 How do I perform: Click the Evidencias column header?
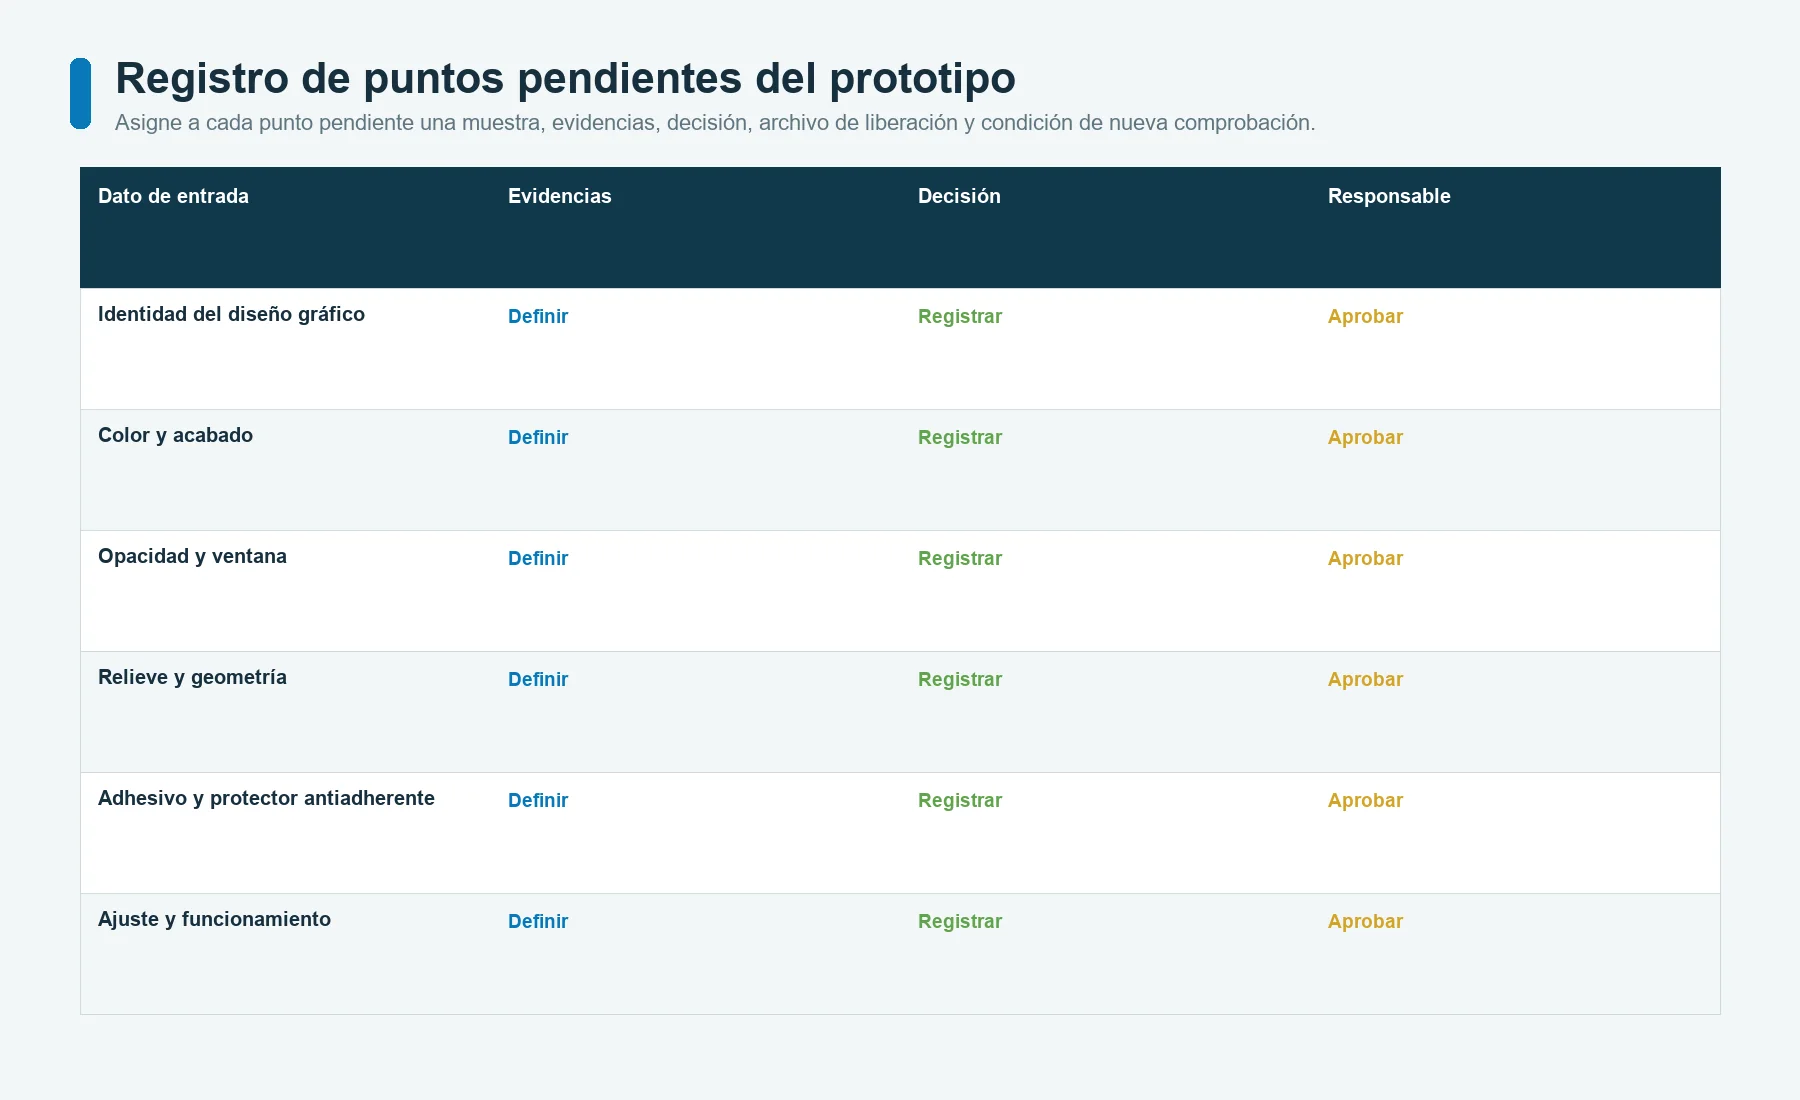pyautogui.click(x=559, y=196)
